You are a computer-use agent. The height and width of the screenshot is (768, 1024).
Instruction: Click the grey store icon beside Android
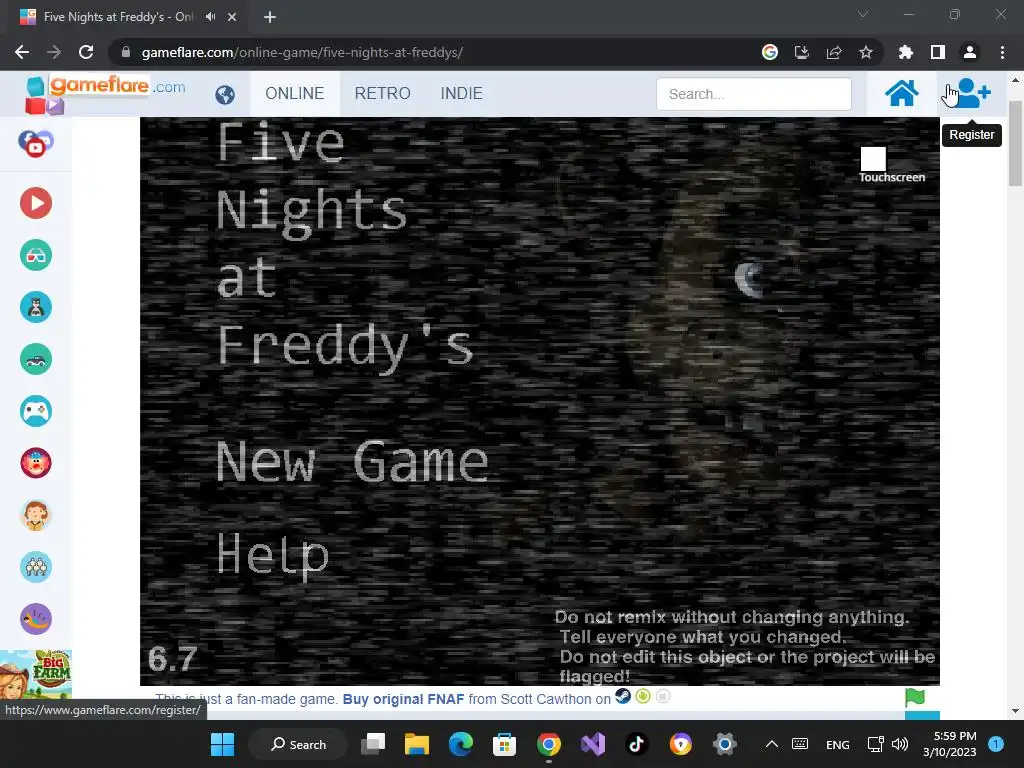click(663, 696)
